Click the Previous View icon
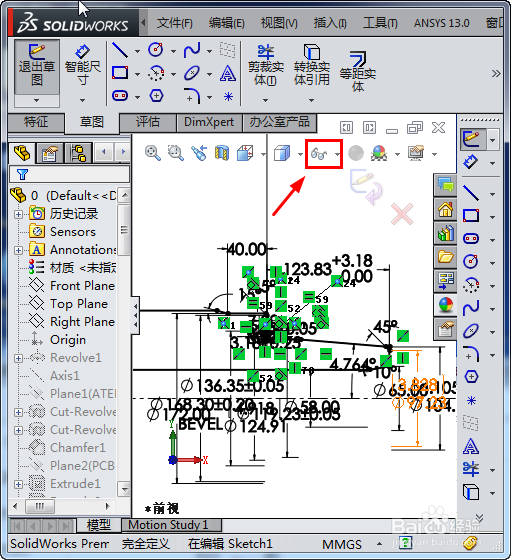Image resolution: width=511 pixels, height=560 pixels. (199, 153)
